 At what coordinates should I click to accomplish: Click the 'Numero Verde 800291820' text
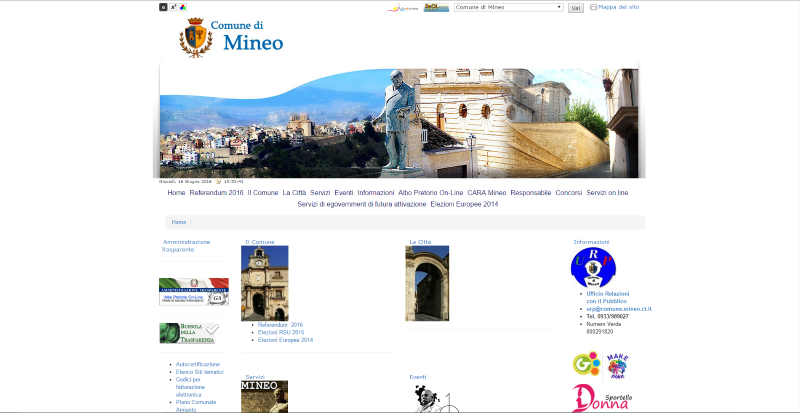tap(604, 328)
